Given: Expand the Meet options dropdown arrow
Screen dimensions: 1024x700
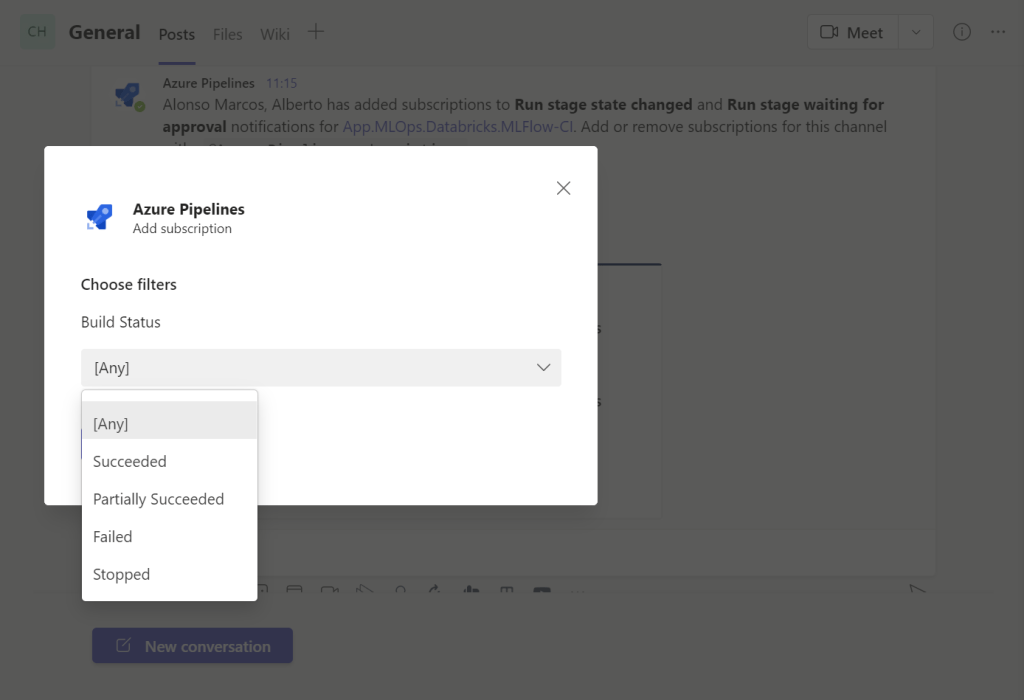Looking at the screenshot, I should (916, 32).
